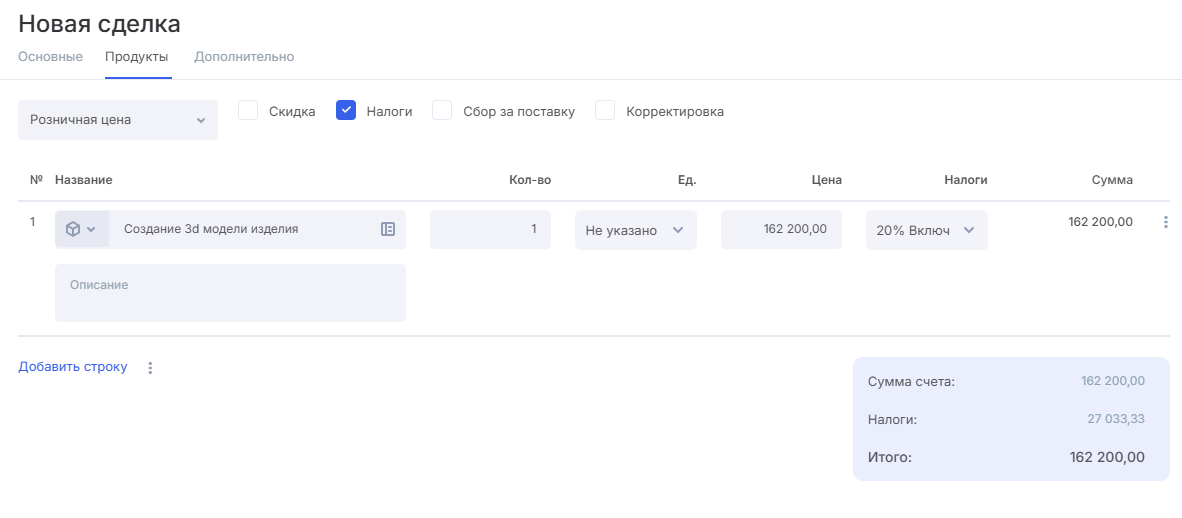Screen dimensions: 1182x518
Task: Click the quantity field showing 1
Action: pos(490,229)
